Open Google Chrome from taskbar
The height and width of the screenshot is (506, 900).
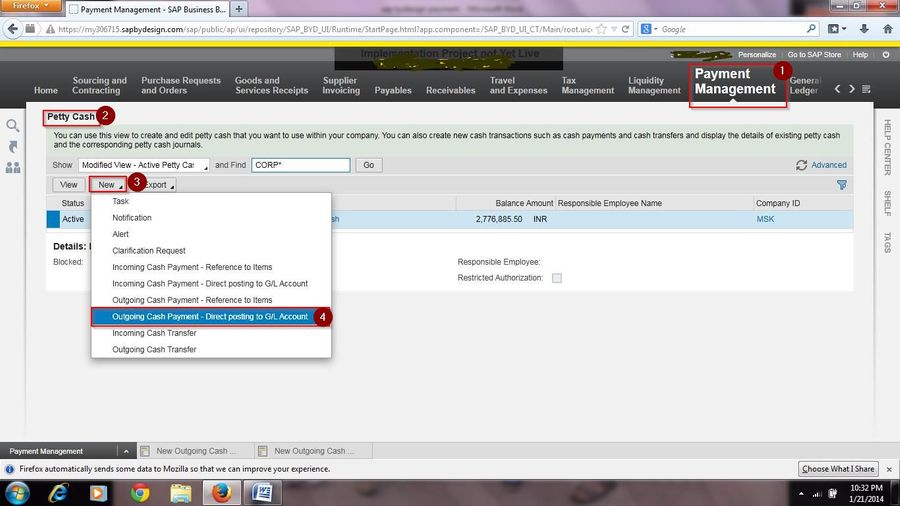point(139,493)
